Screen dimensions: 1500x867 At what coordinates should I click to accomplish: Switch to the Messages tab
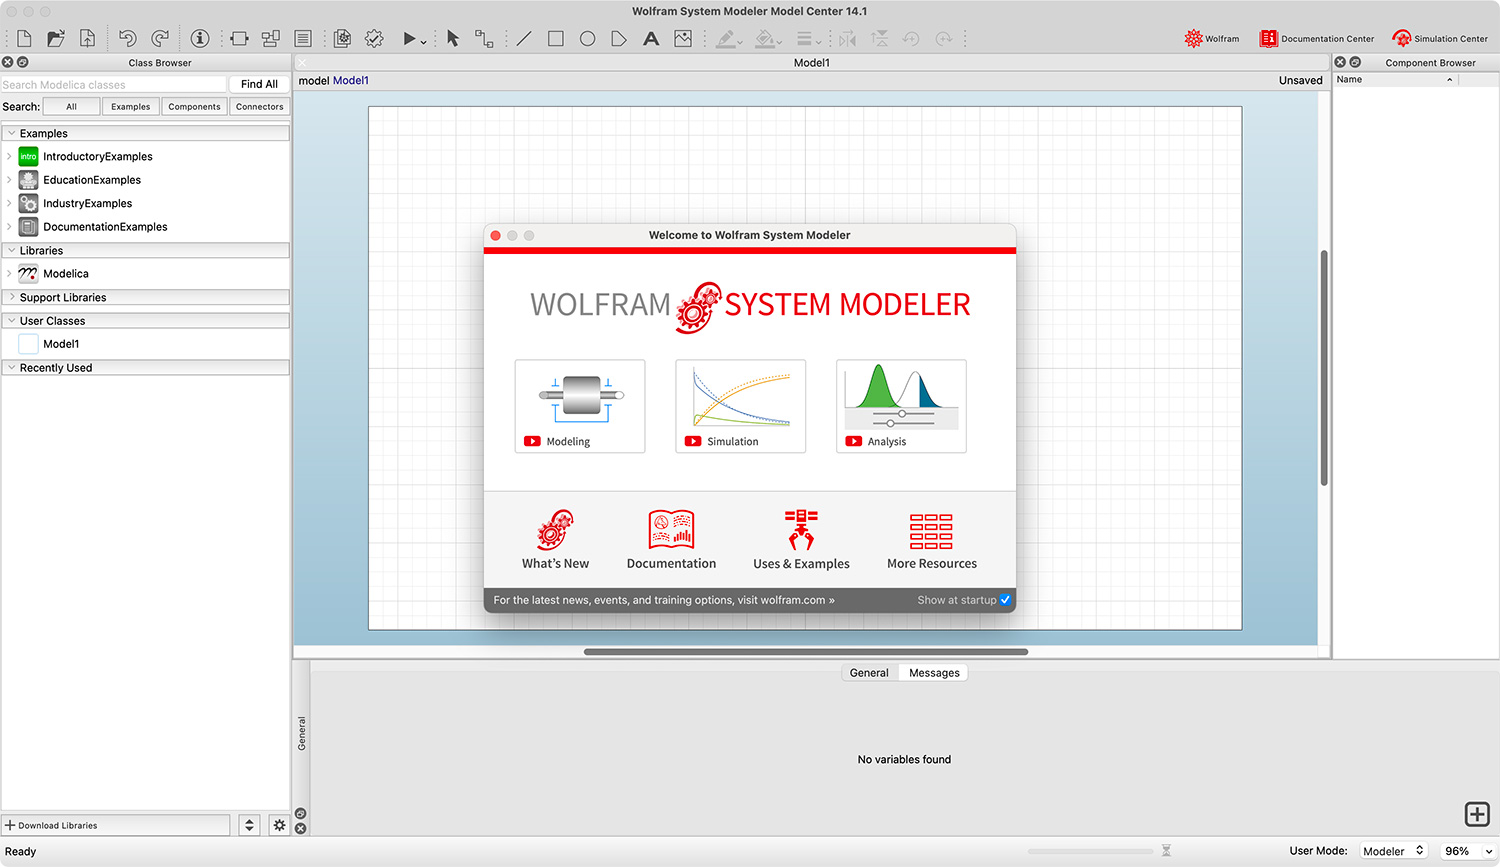point(933,672)
